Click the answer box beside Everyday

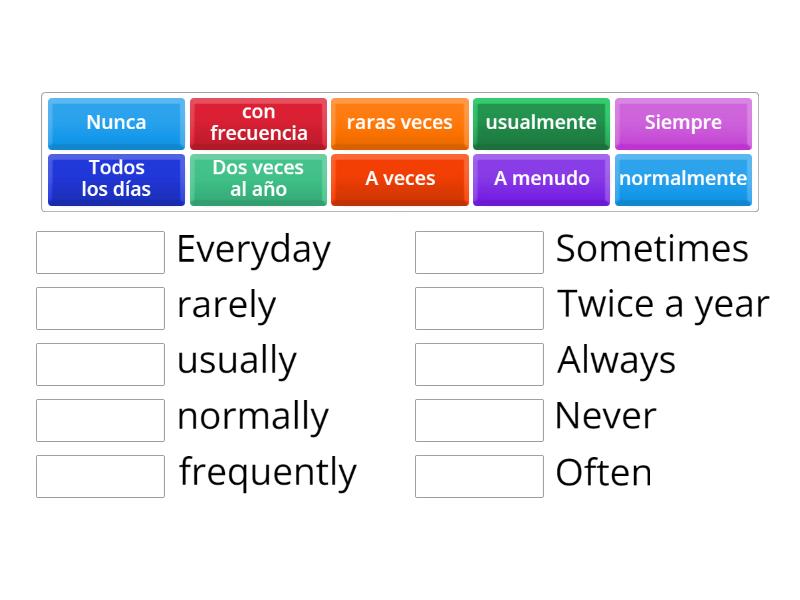click(100, 252)
